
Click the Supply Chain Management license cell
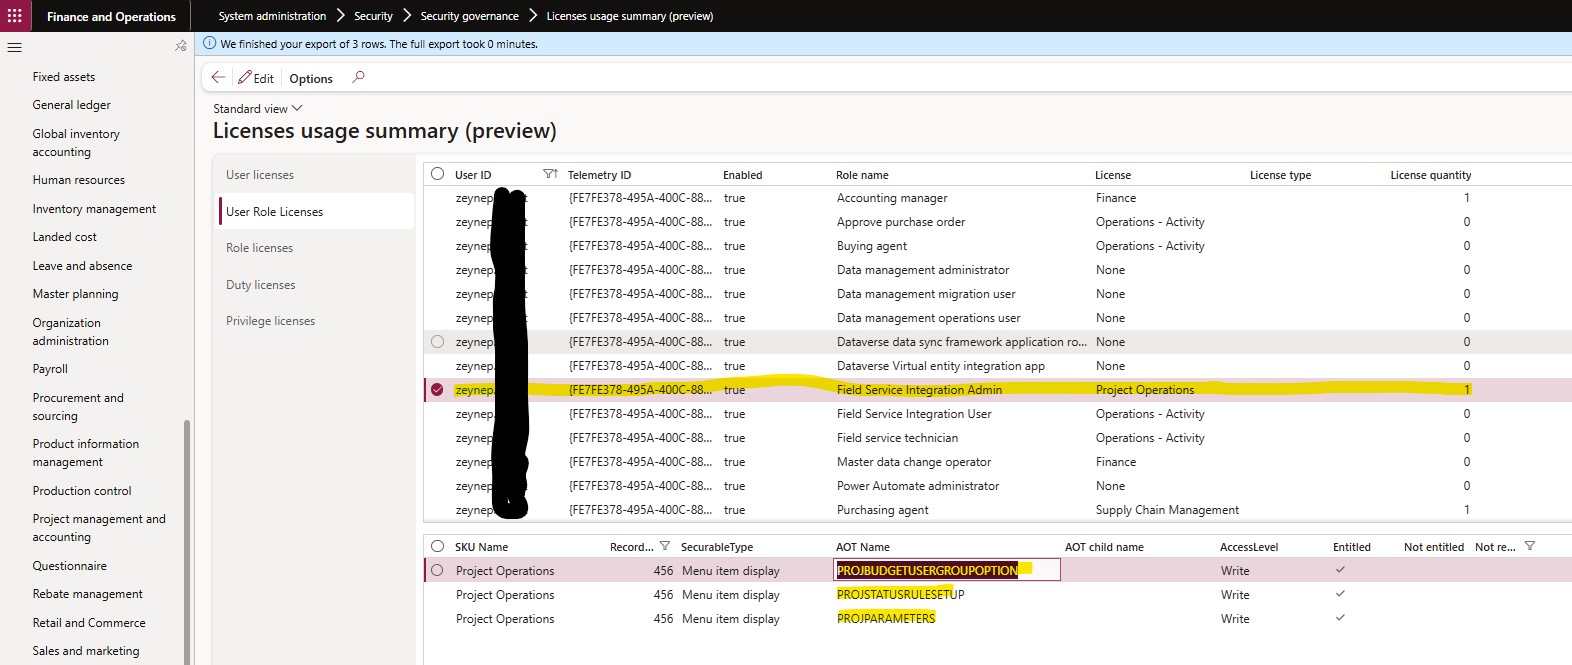pyautogui.click(x=1167, y=510)
